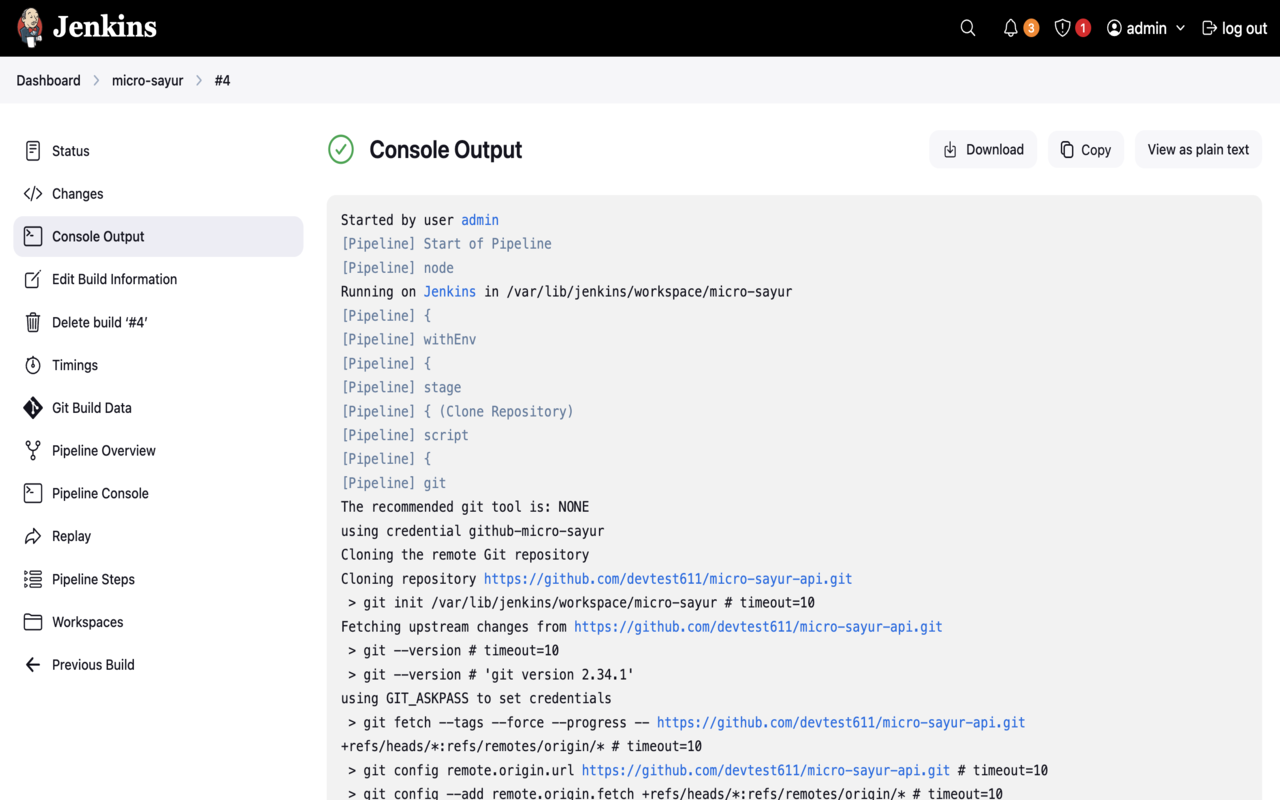This screenshot has height=800, width=1280.
Task: Select Console Output sidebar item
Action: (x=158, y=237)
